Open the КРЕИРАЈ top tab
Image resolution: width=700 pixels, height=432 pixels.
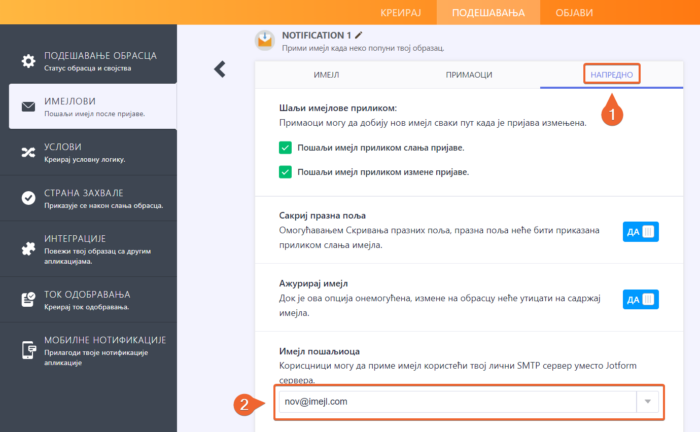pos(400,12)
